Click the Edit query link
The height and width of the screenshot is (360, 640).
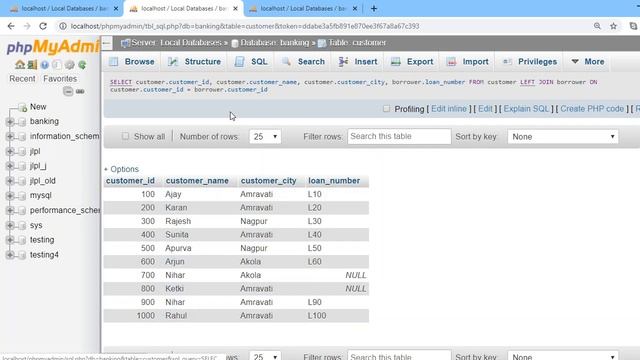pos(485,109)
